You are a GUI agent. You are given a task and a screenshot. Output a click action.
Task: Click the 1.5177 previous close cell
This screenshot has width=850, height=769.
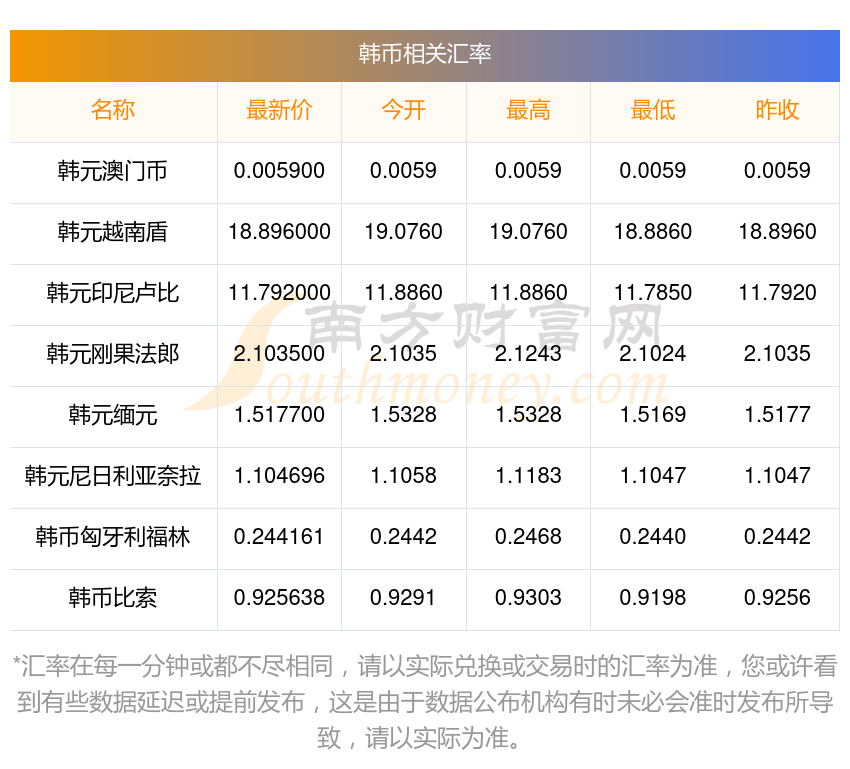point(777,415)
